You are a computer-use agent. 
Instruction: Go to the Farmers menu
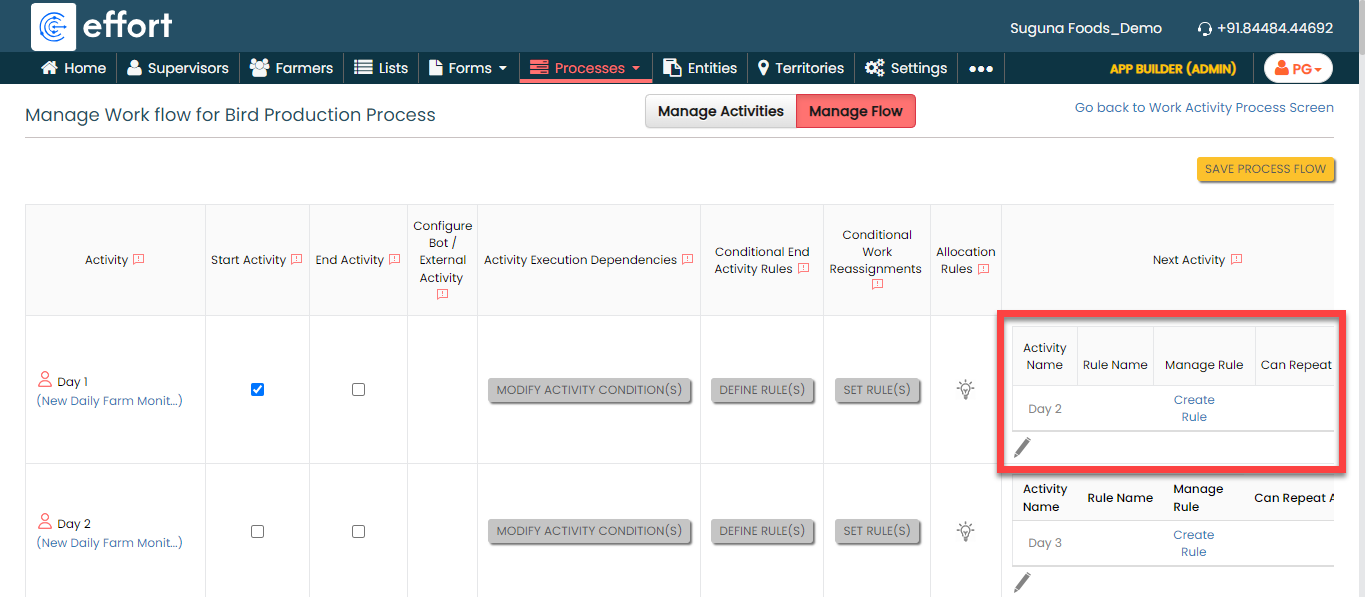291,68
